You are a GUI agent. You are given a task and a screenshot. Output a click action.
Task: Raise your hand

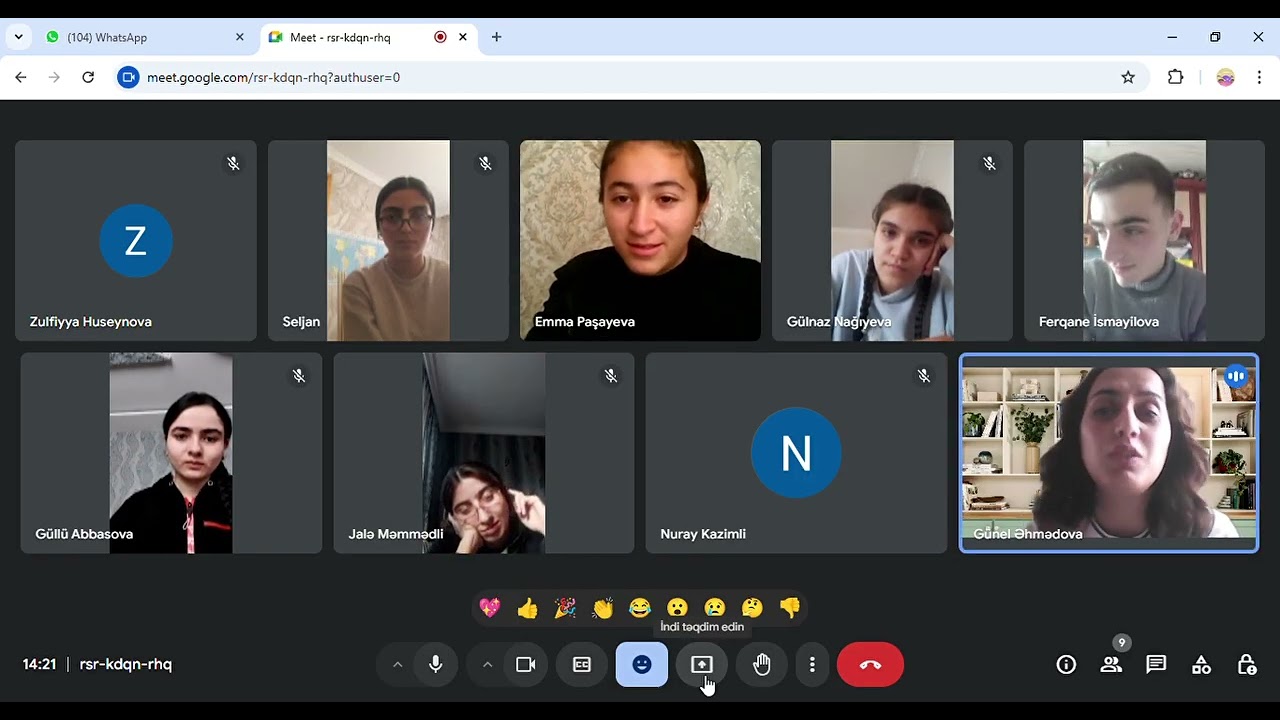(762, 664)
